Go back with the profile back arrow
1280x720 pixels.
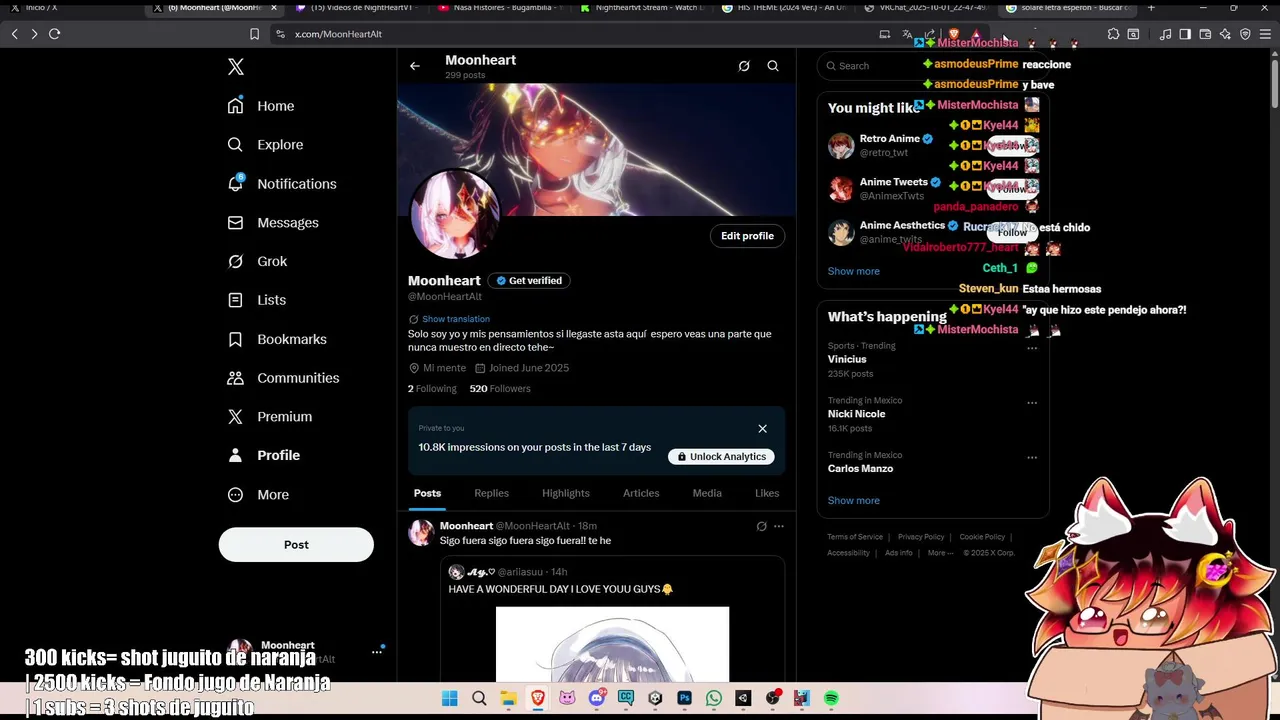pyautogui.click(x=415, y=66)
